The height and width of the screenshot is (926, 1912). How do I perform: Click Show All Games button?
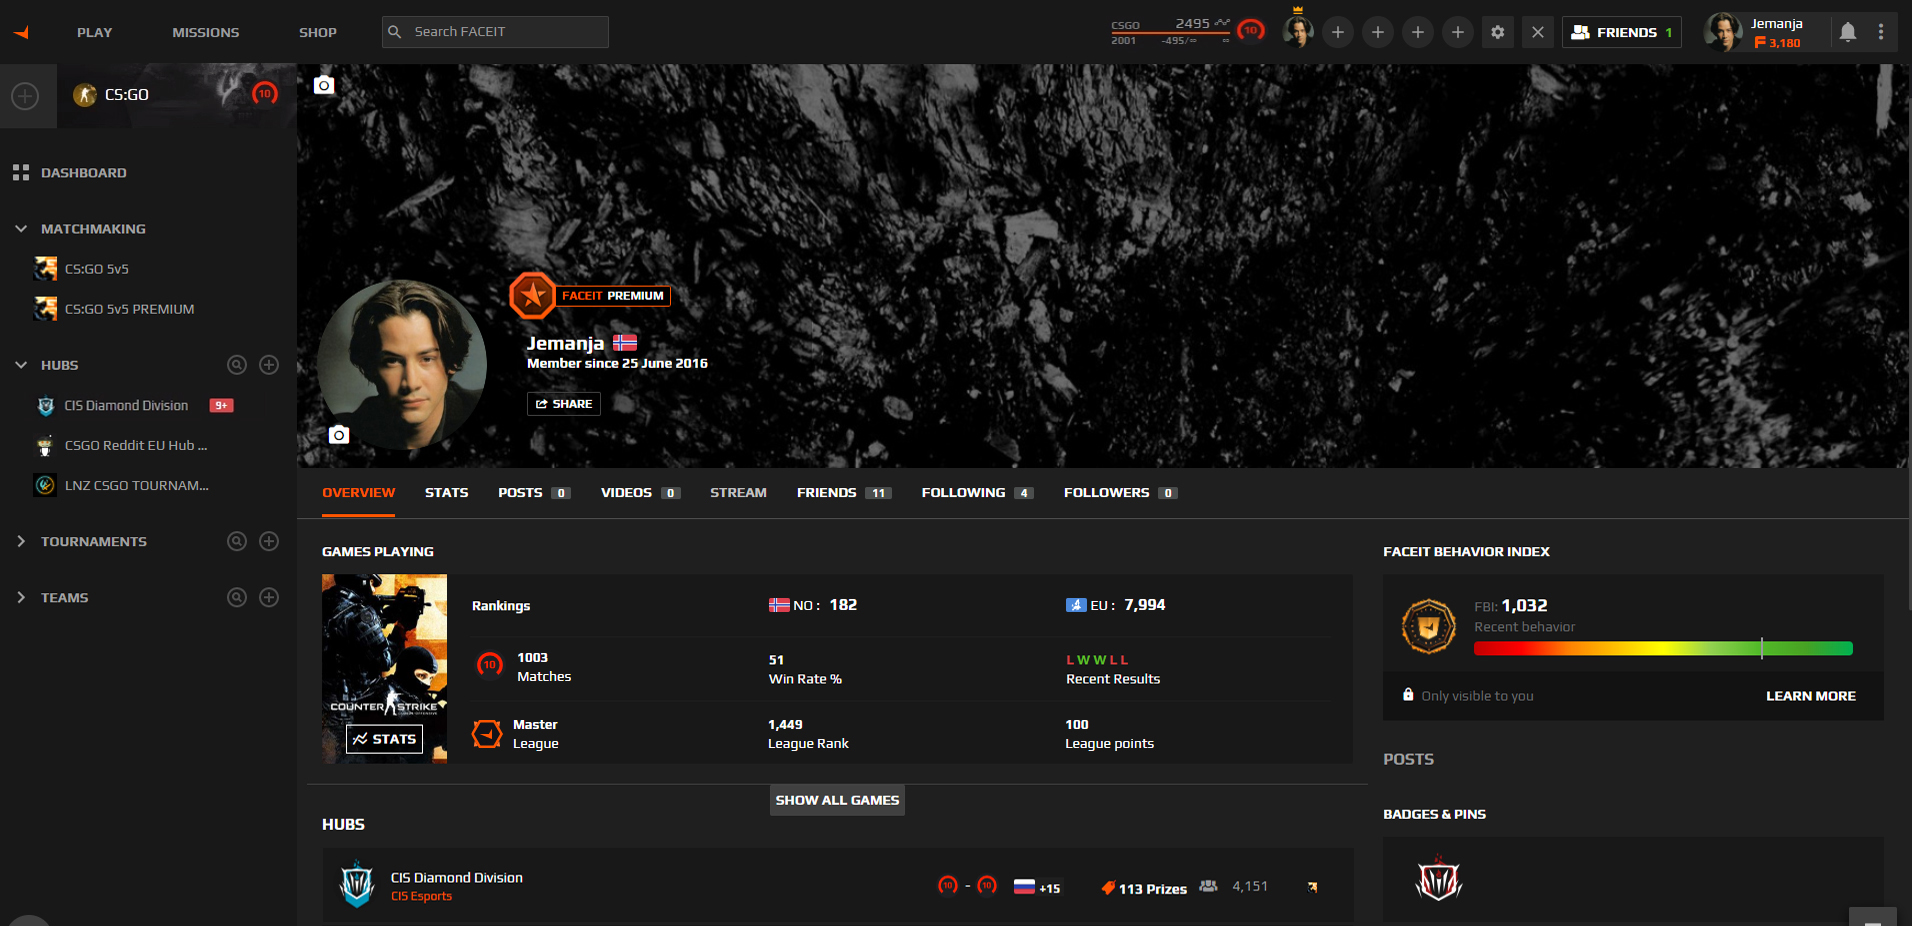[x=837, y=800]
